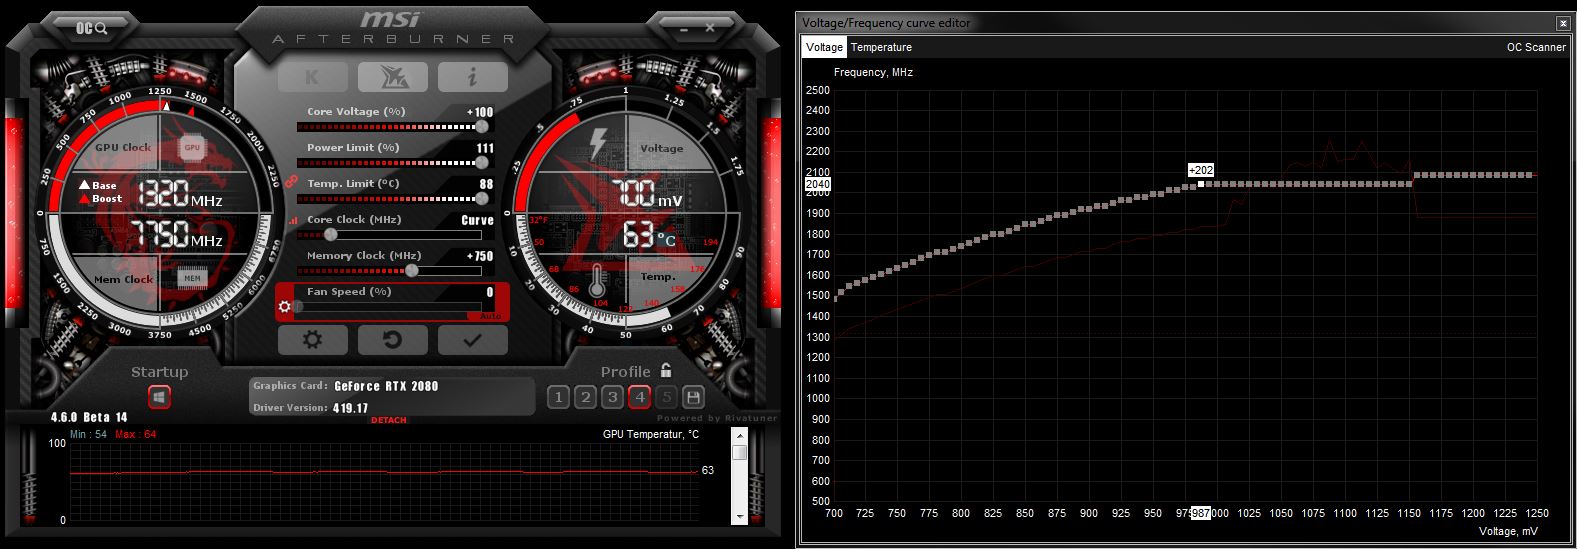The height and width of the screenshot is (549, 1577).
Task: Click the 700 mV voltage readout
Action: 650,193
